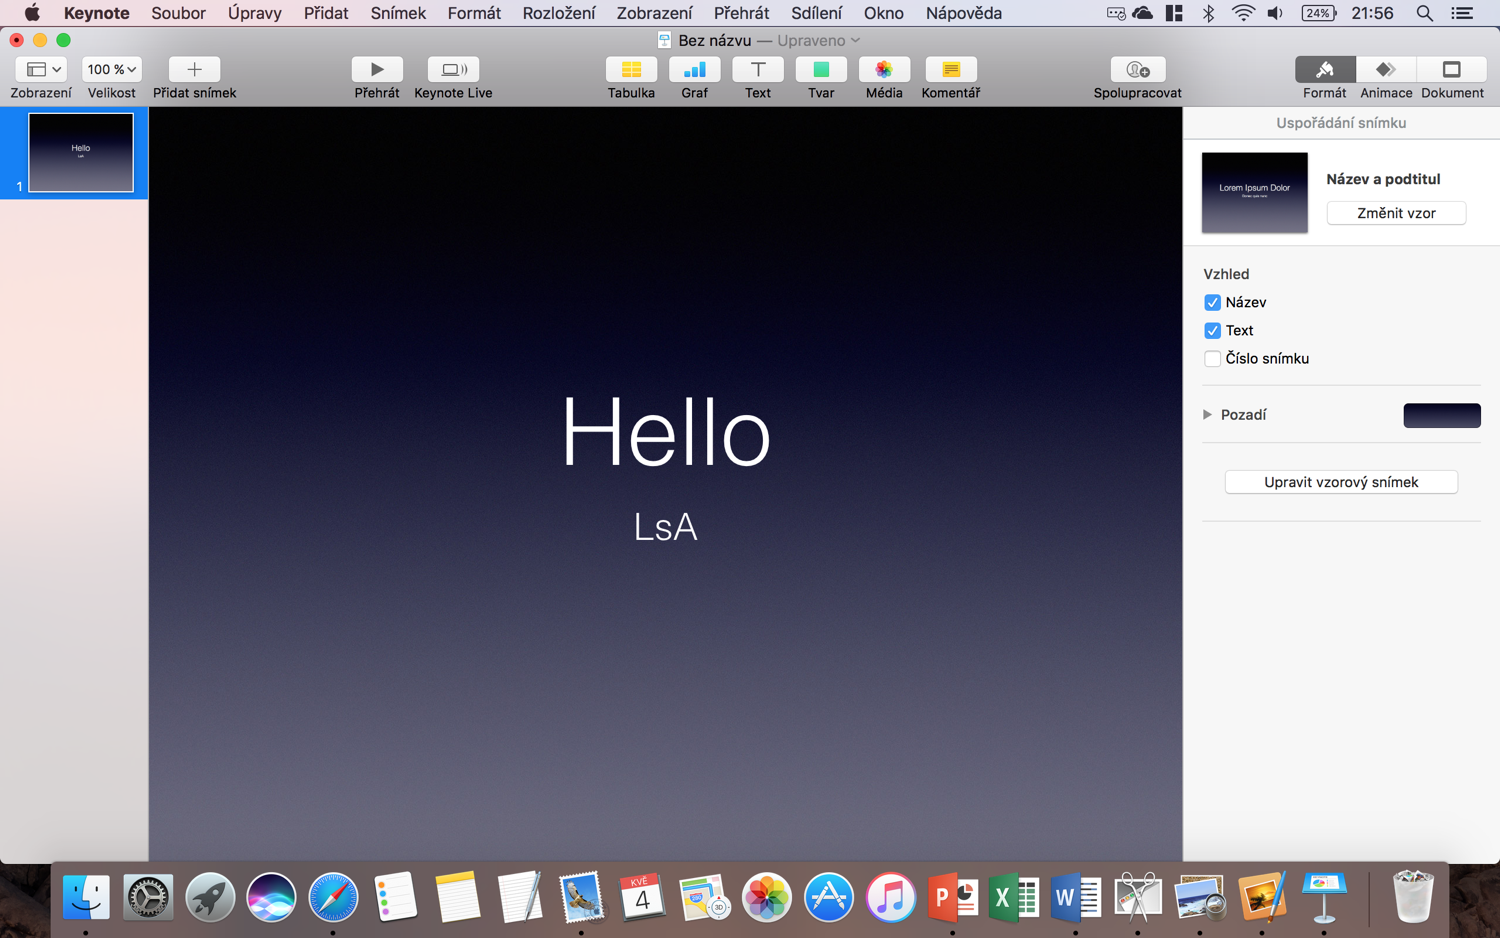Insert a table with the Tabulka icon
This screenshot has height=938, width=1500.
point(631,70)
